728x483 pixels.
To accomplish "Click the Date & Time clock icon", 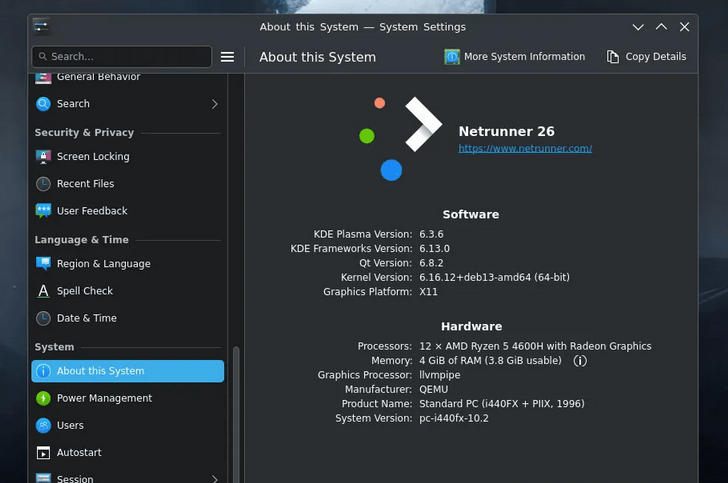I will (43, 318).
